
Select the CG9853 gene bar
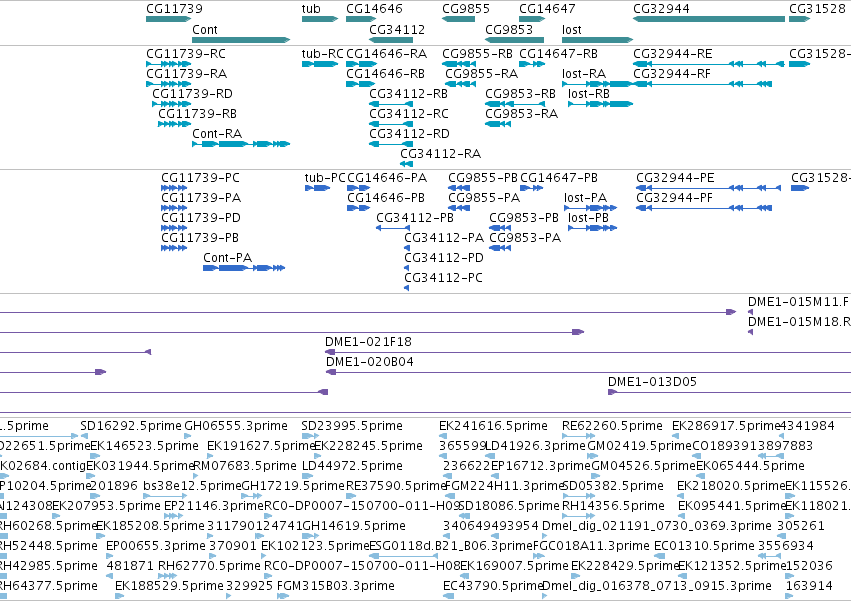click(x=515, y=40)
